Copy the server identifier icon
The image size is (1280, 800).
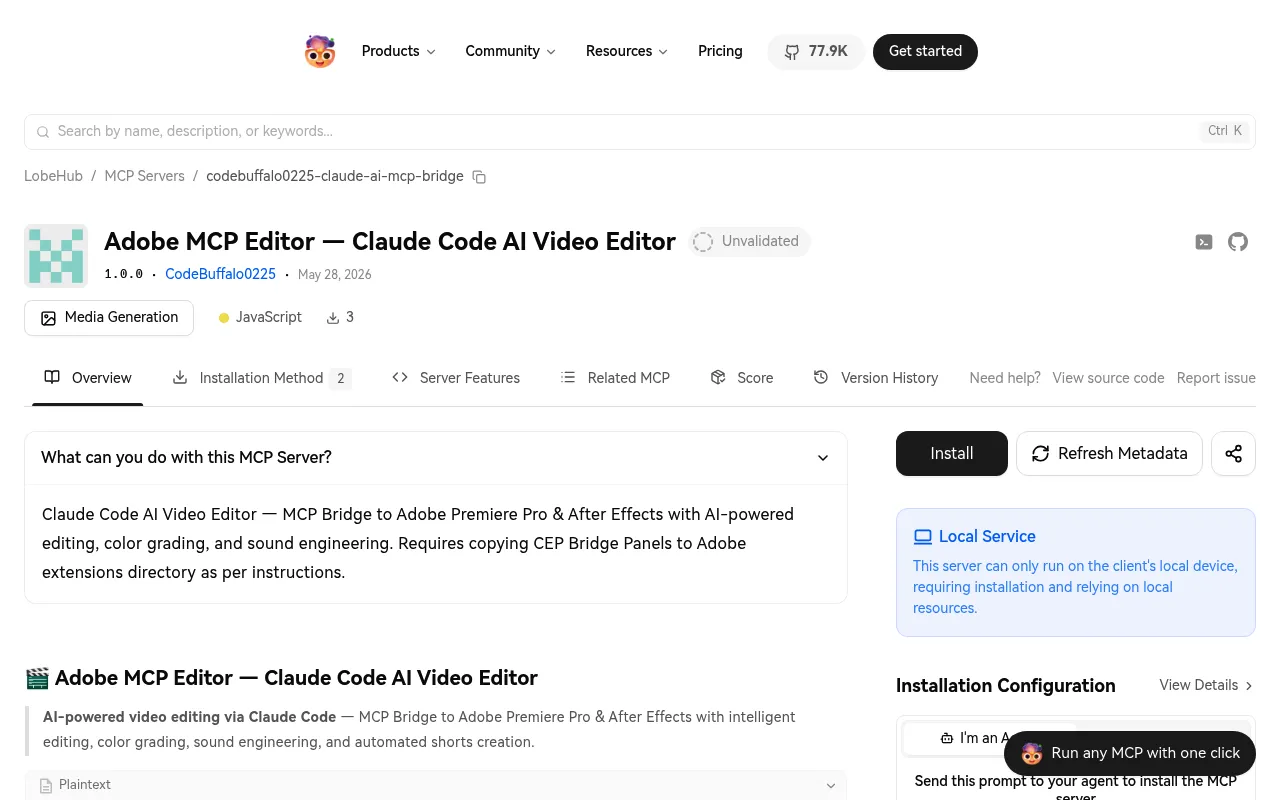click(479, 177)
